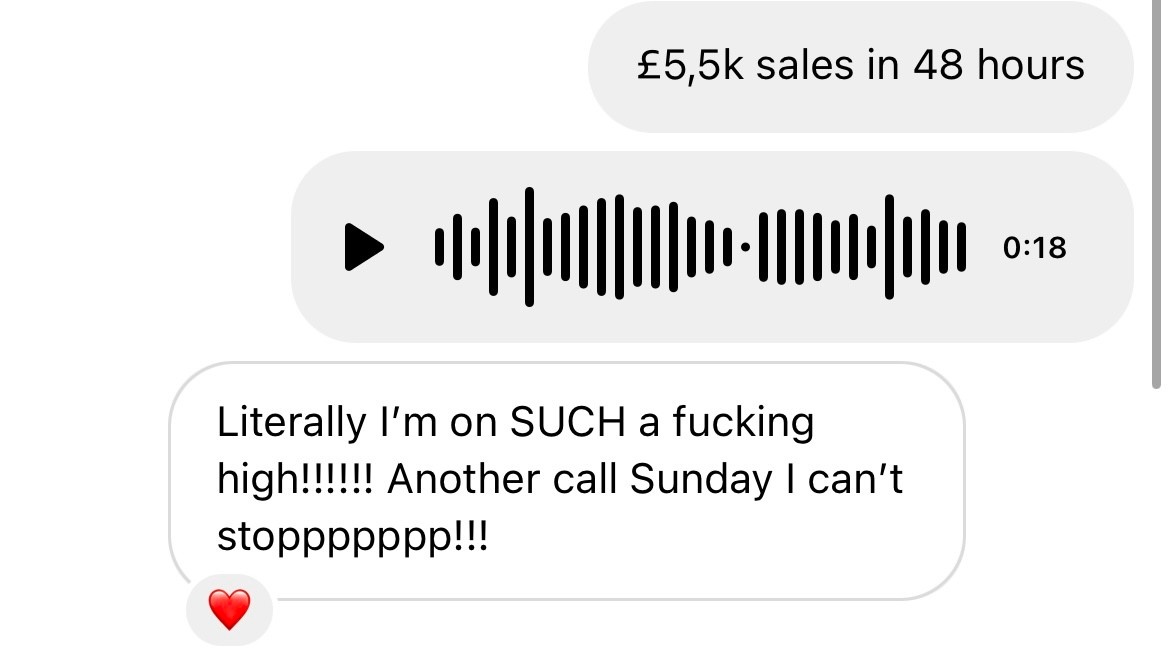Click the chat scrollbar thumb
Viewport: 1170px width, 651px height.
1156,200
